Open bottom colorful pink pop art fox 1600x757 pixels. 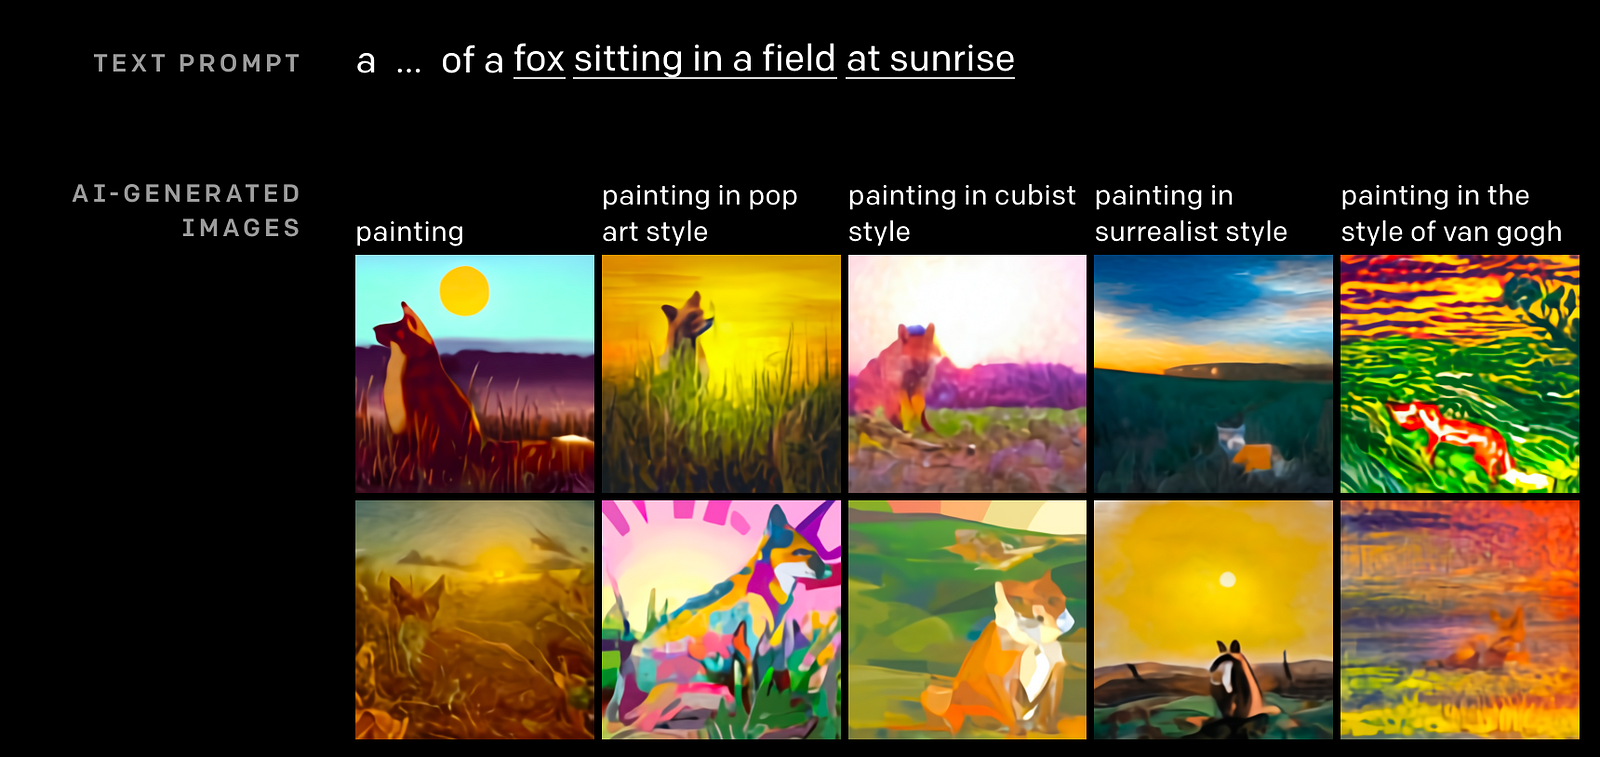tap(721, 620)
